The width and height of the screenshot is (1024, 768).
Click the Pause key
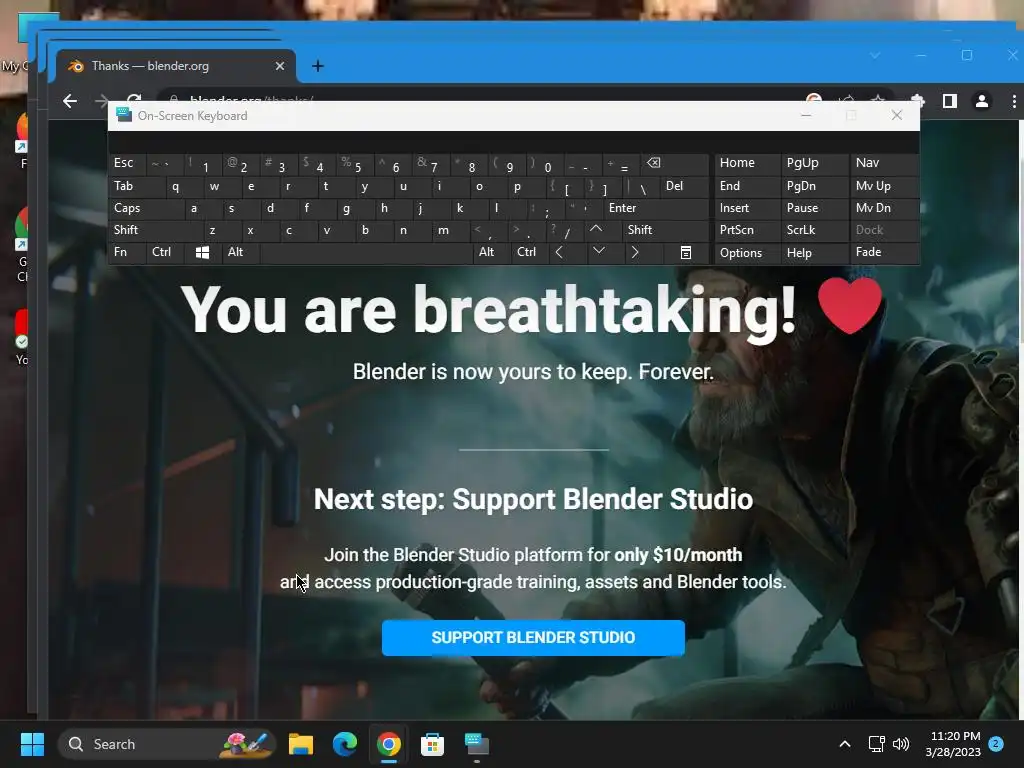814,208
